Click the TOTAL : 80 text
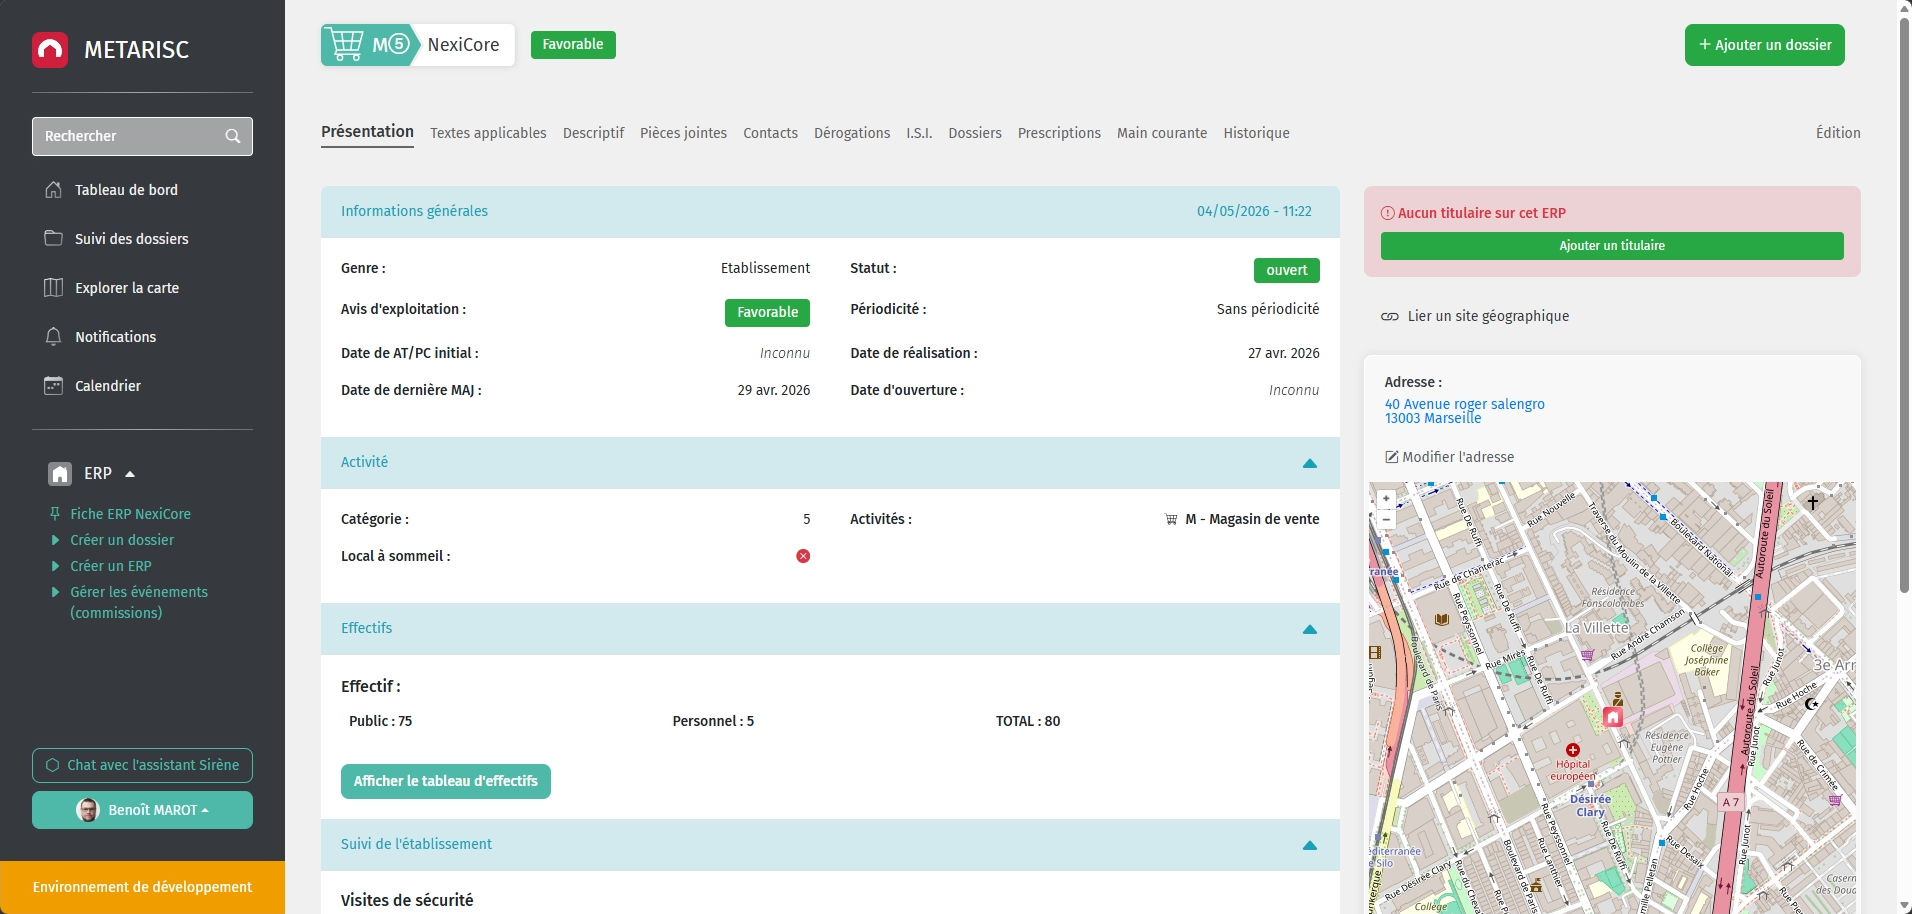The width and height of the screenshot is (1912, 914). click(1028, 721)
